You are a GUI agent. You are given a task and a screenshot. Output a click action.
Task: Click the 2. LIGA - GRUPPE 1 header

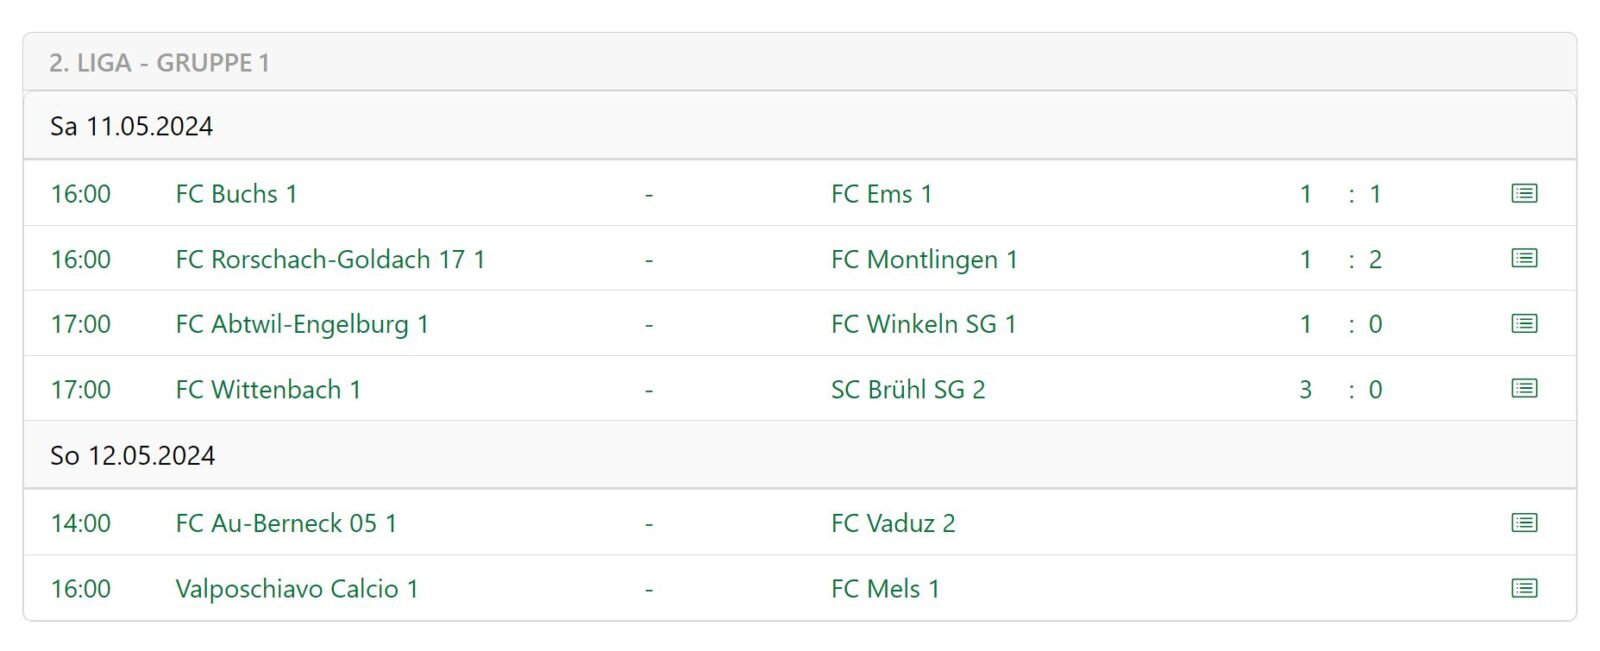click(159, 63)
